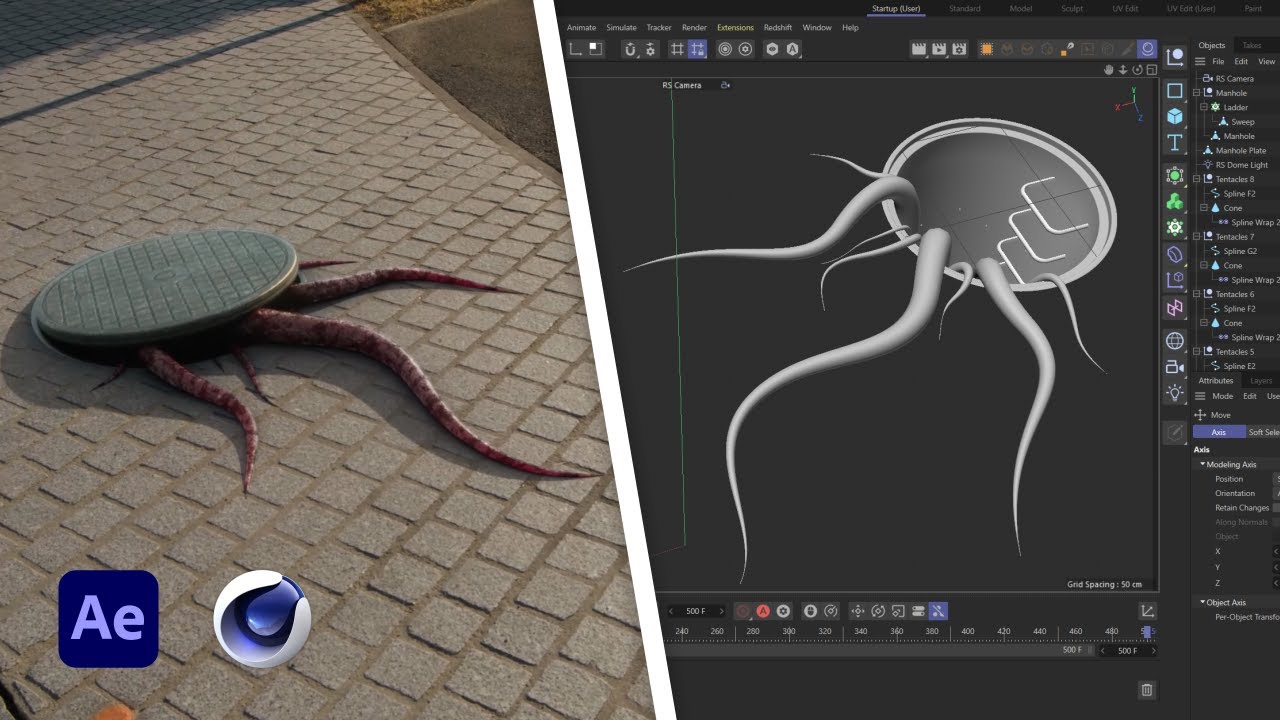
Task: Open the Redshift menu
Action: (x=778, y=28)
